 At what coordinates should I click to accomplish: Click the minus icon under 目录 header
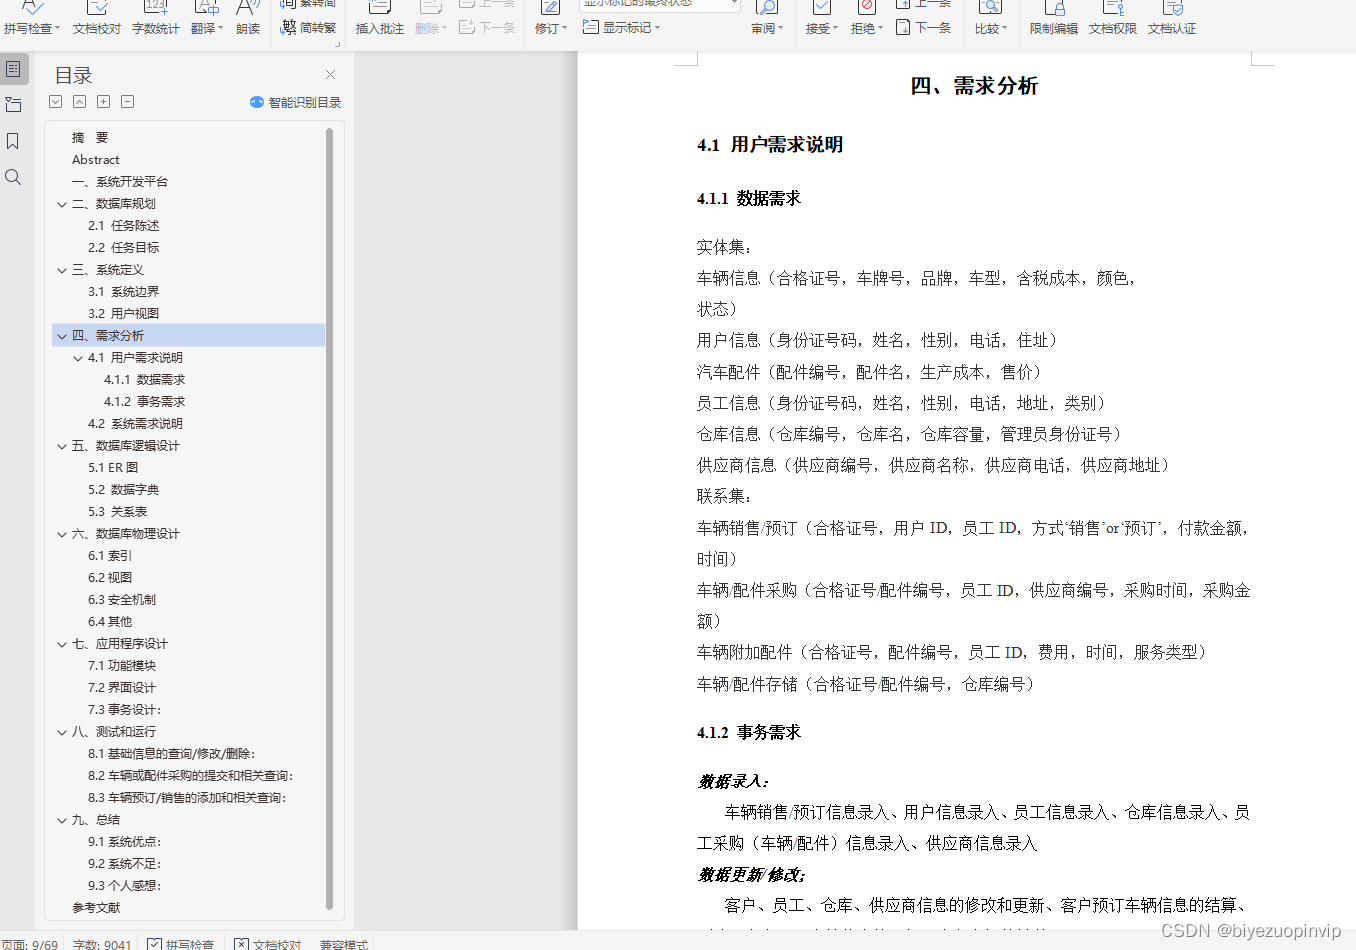tap(128, 102)
